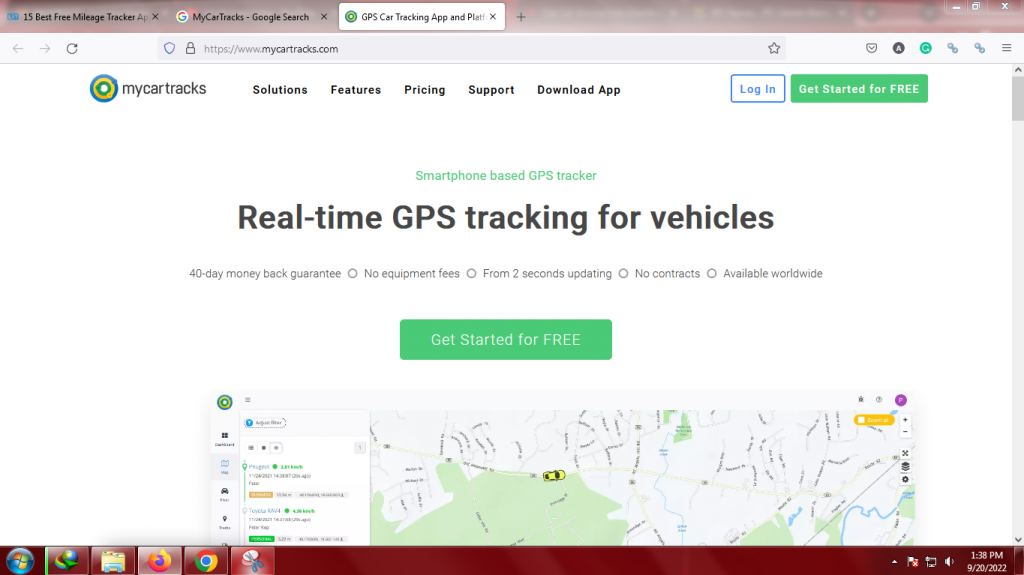1024x575 pixels.
Task: Open the network status tray icon
Action: (931, 562)
